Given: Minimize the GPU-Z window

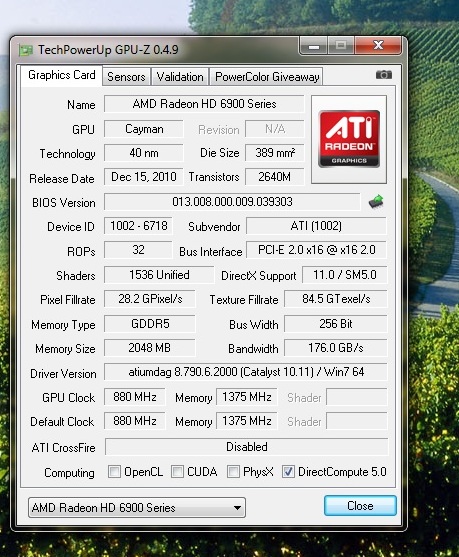Looking at the screenshot, I should click(x=314, y=46).
